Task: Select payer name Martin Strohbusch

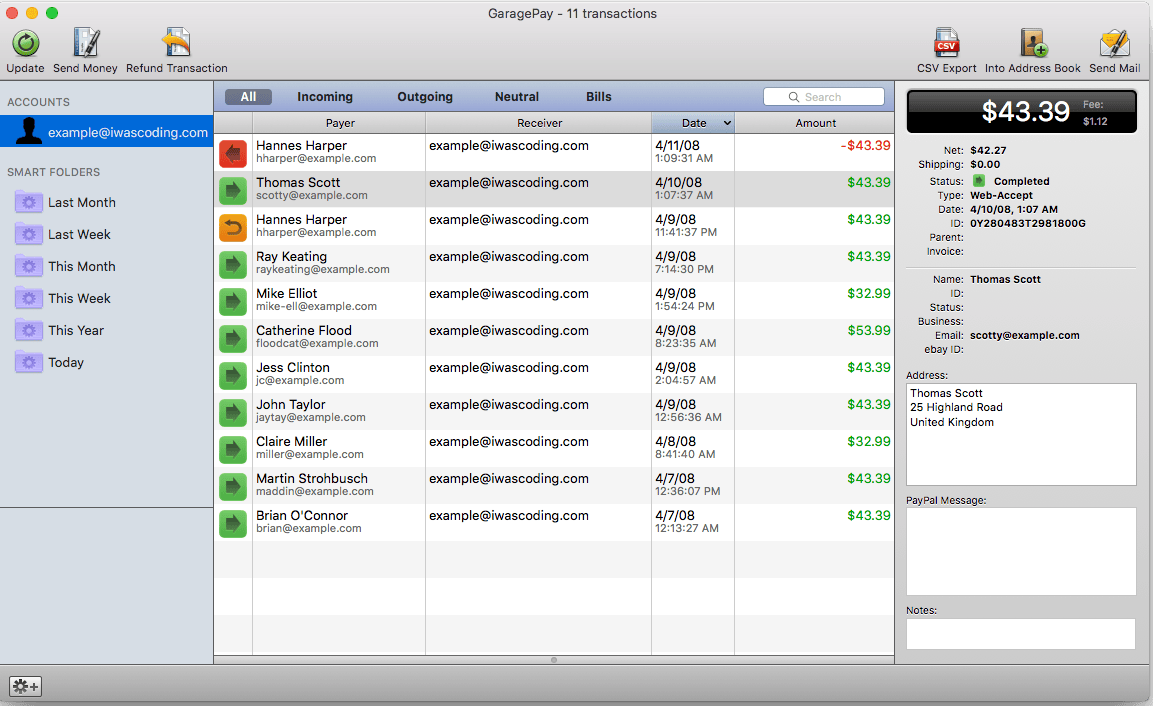Action: [x=312, y=478]
